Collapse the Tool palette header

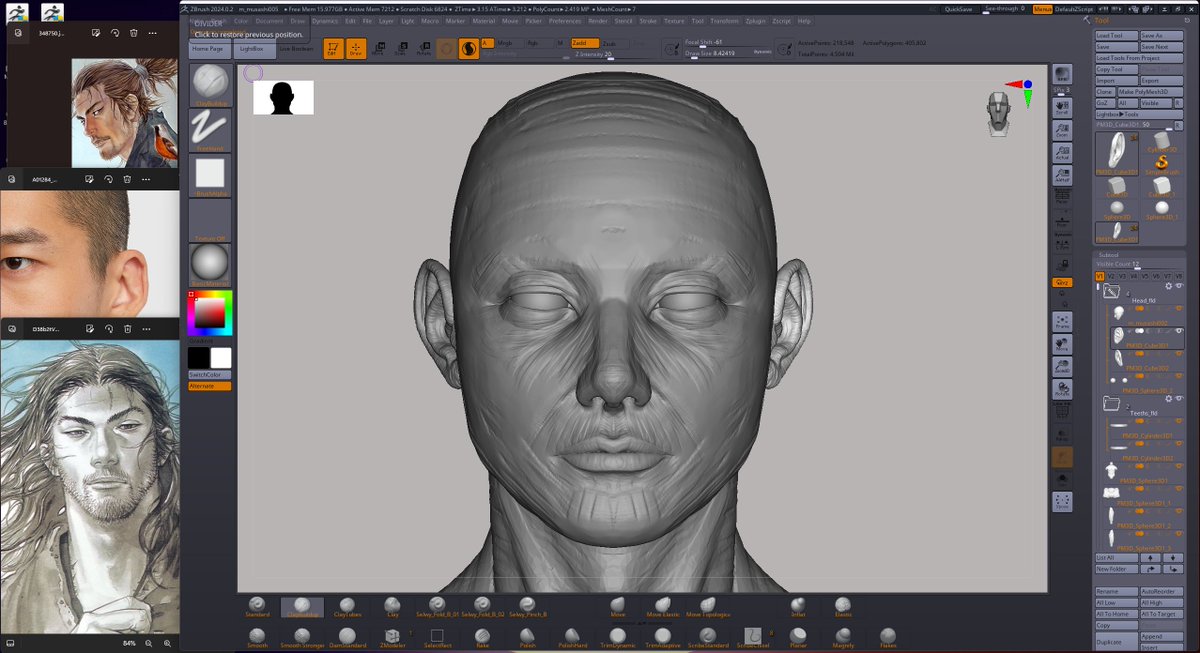[1102, 20]
